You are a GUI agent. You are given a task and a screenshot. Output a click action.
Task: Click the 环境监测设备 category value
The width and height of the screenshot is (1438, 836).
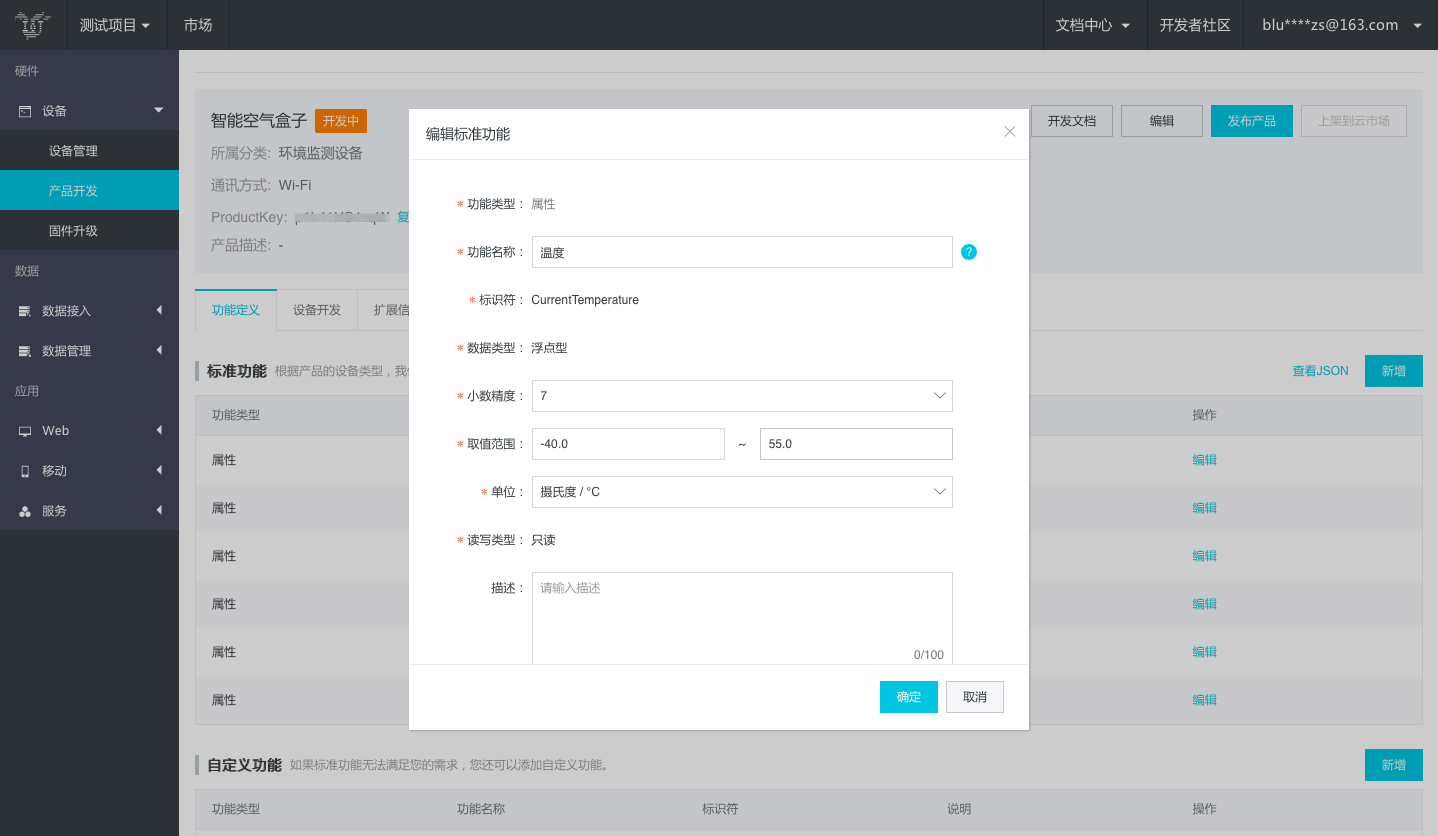(x=321, y=153)
